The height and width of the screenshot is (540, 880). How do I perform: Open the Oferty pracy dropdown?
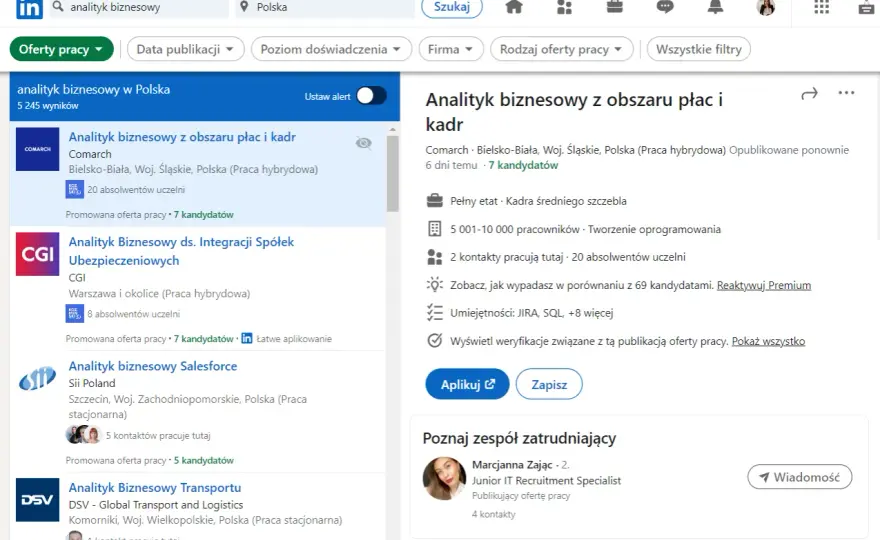(62, 49)
